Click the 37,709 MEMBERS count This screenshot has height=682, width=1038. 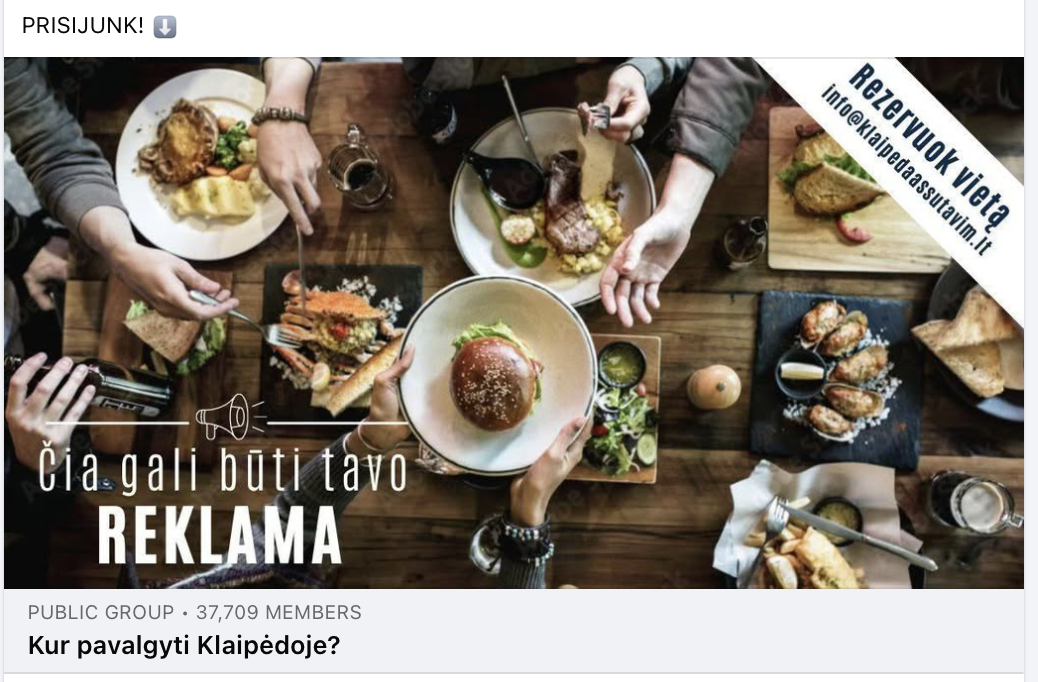[279, 612]
